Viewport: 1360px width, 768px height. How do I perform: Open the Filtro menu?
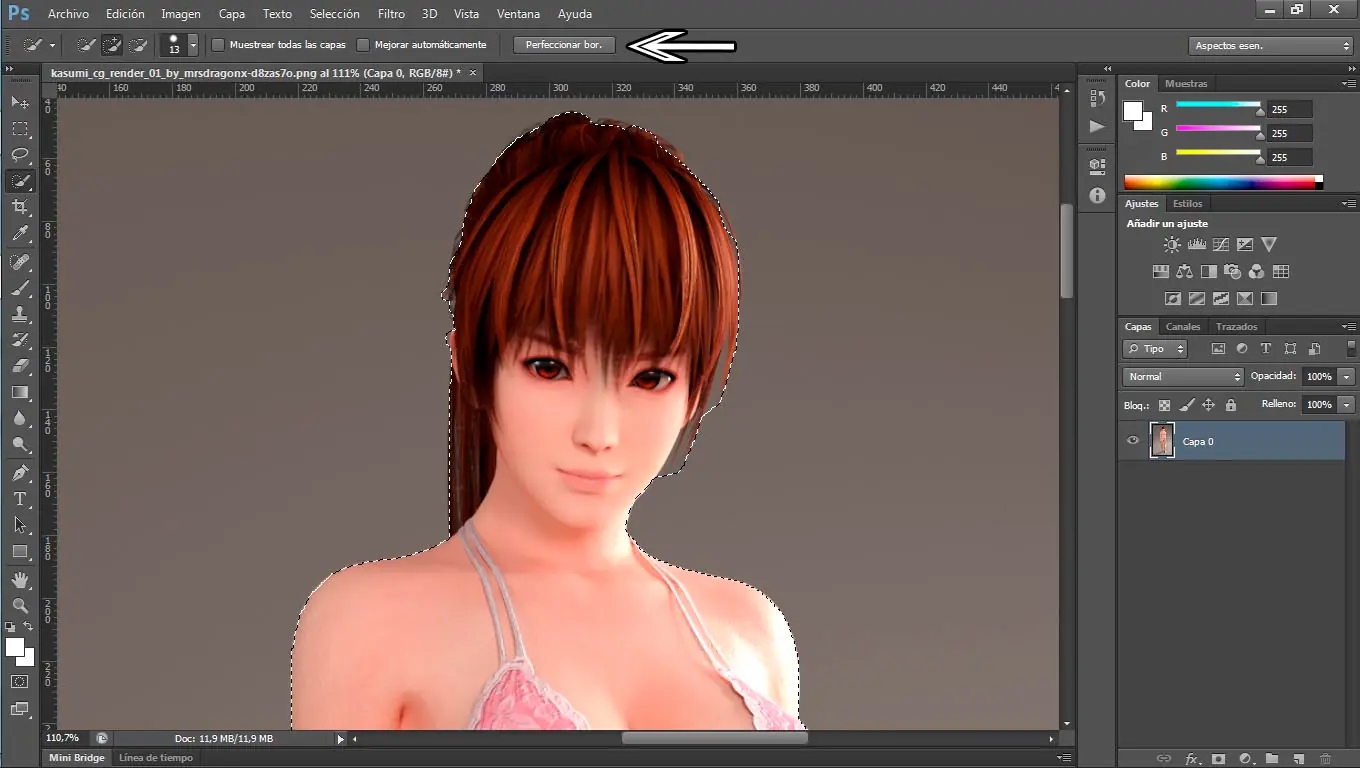391,14
